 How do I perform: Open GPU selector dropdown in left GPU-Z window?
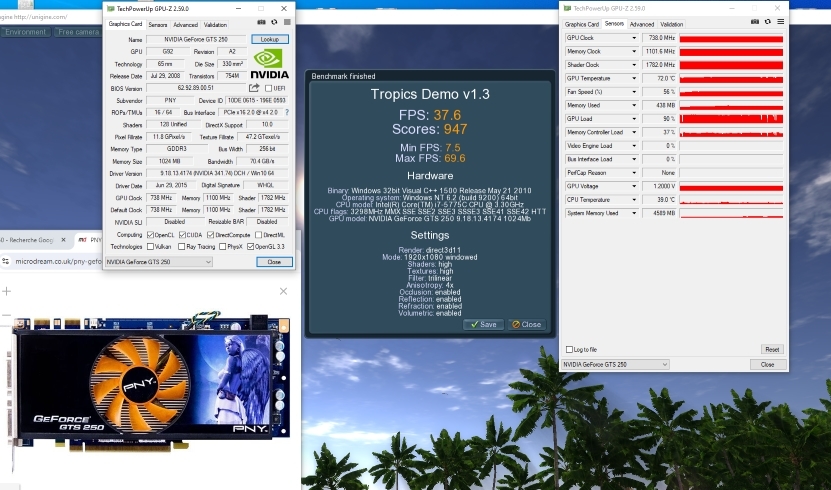pyautogui.click(x=159, y=262)
